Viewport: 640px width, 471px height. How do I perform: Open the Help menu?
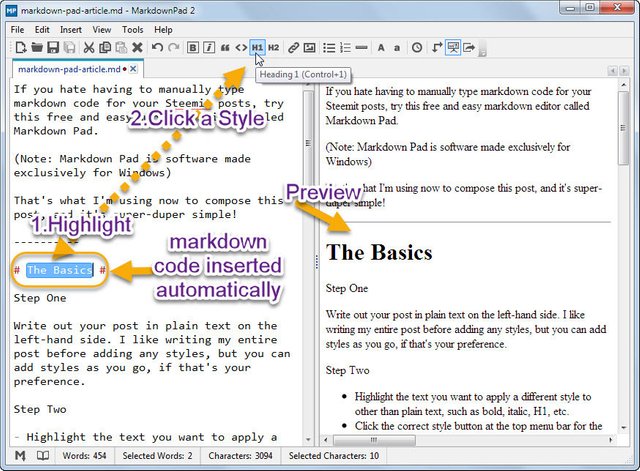163,30
